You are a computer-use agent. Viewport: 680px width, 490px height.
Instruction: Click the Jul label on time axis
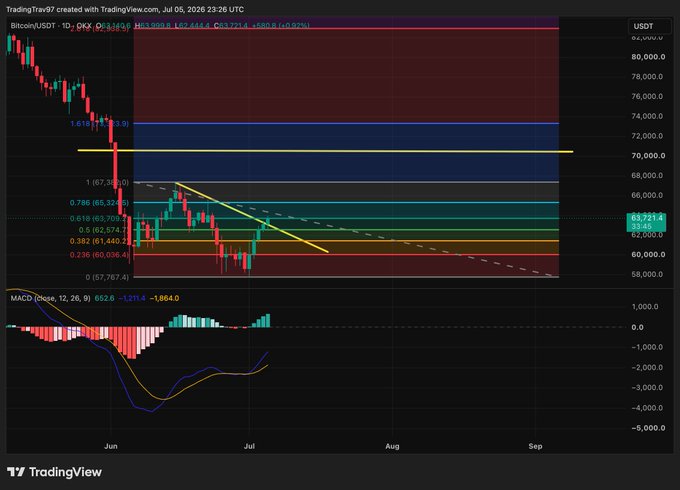pos(249,446)
